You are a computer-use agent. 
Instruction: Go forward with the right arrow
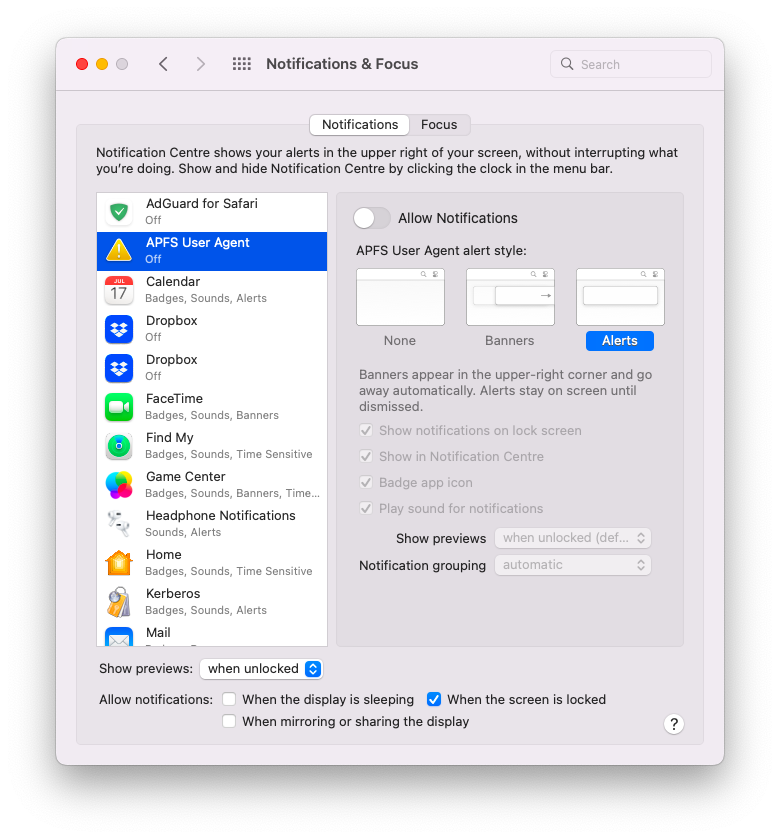point(201,64)
